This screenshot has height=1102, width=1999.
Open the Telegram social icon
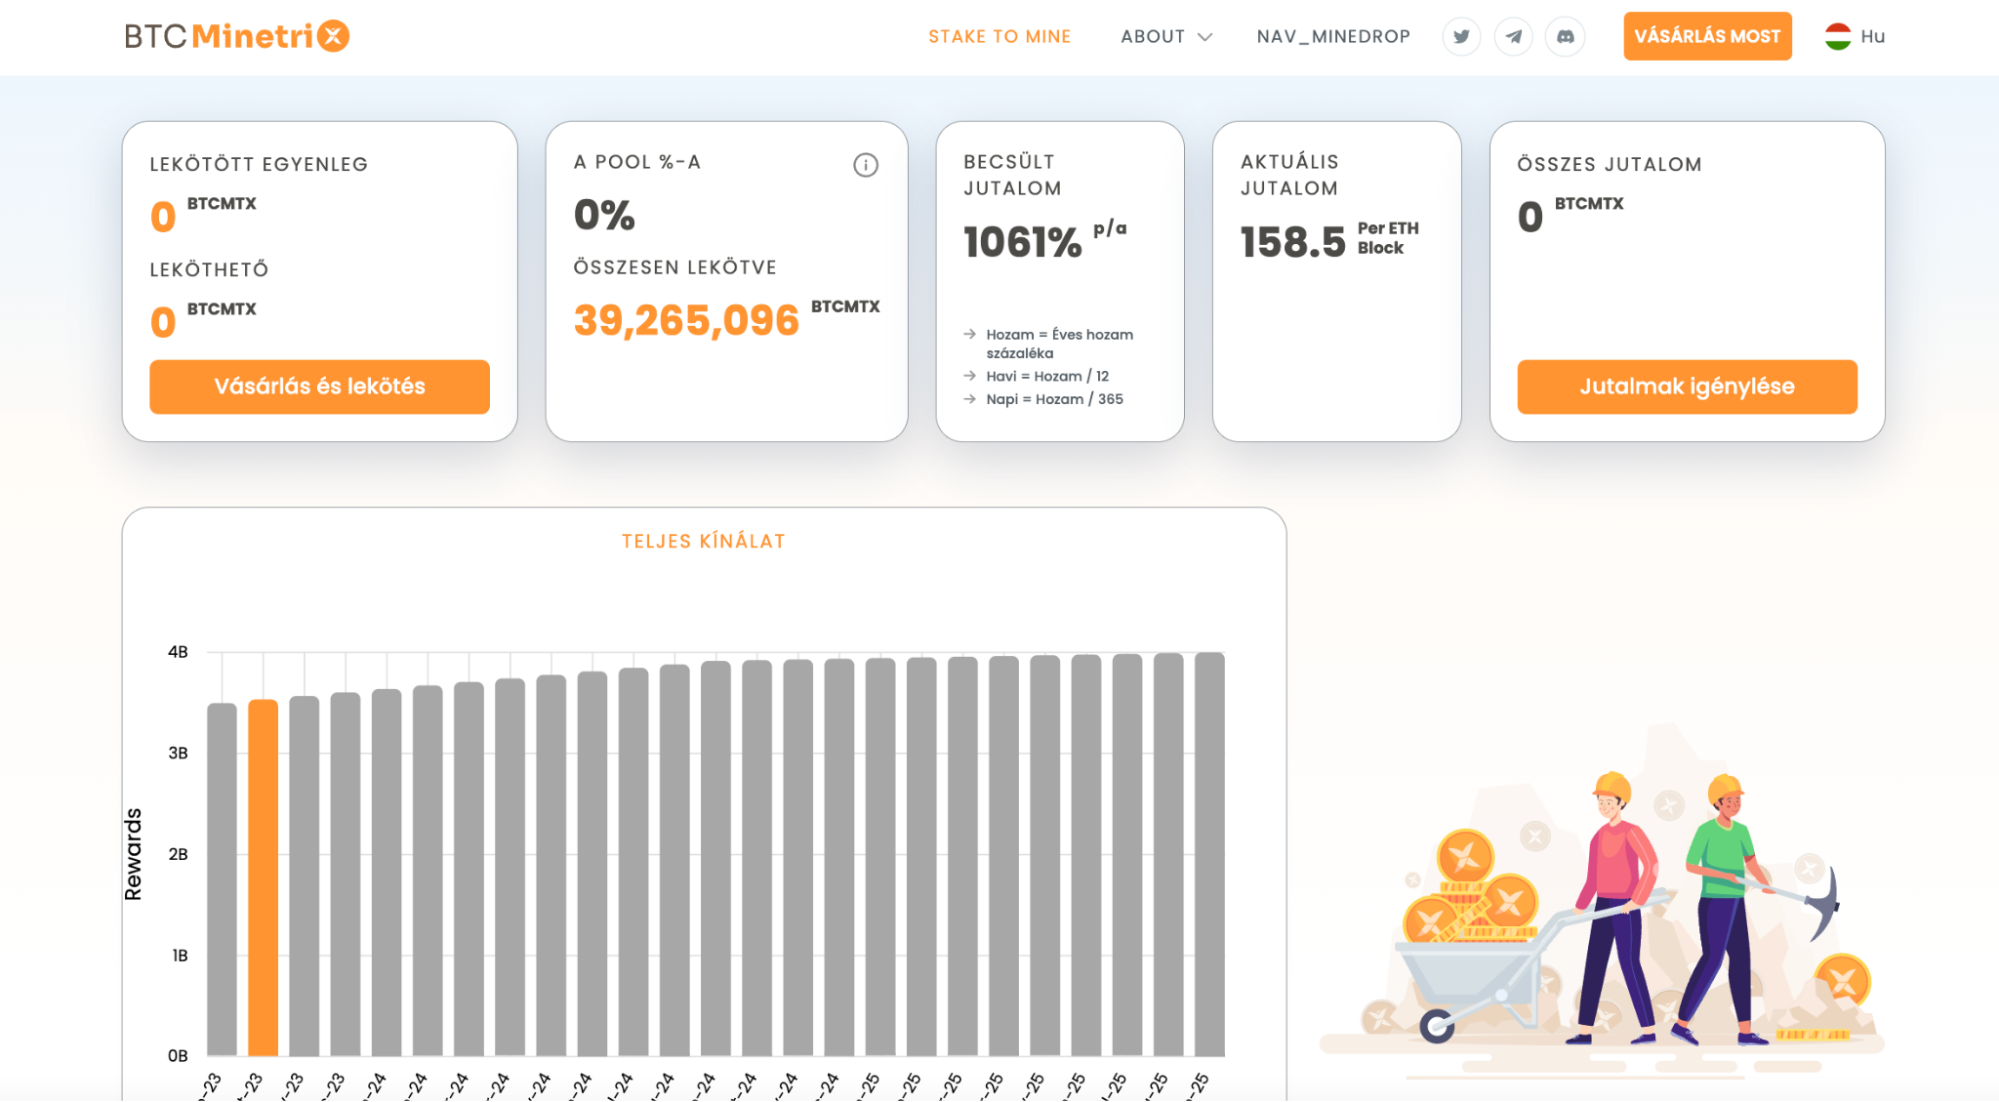pyautogui.click(x=1513, y=37)
